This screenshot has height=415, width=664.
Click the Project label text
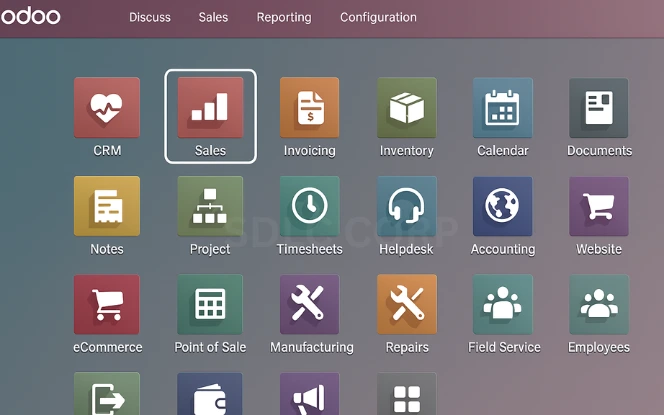tap(210, 249)
